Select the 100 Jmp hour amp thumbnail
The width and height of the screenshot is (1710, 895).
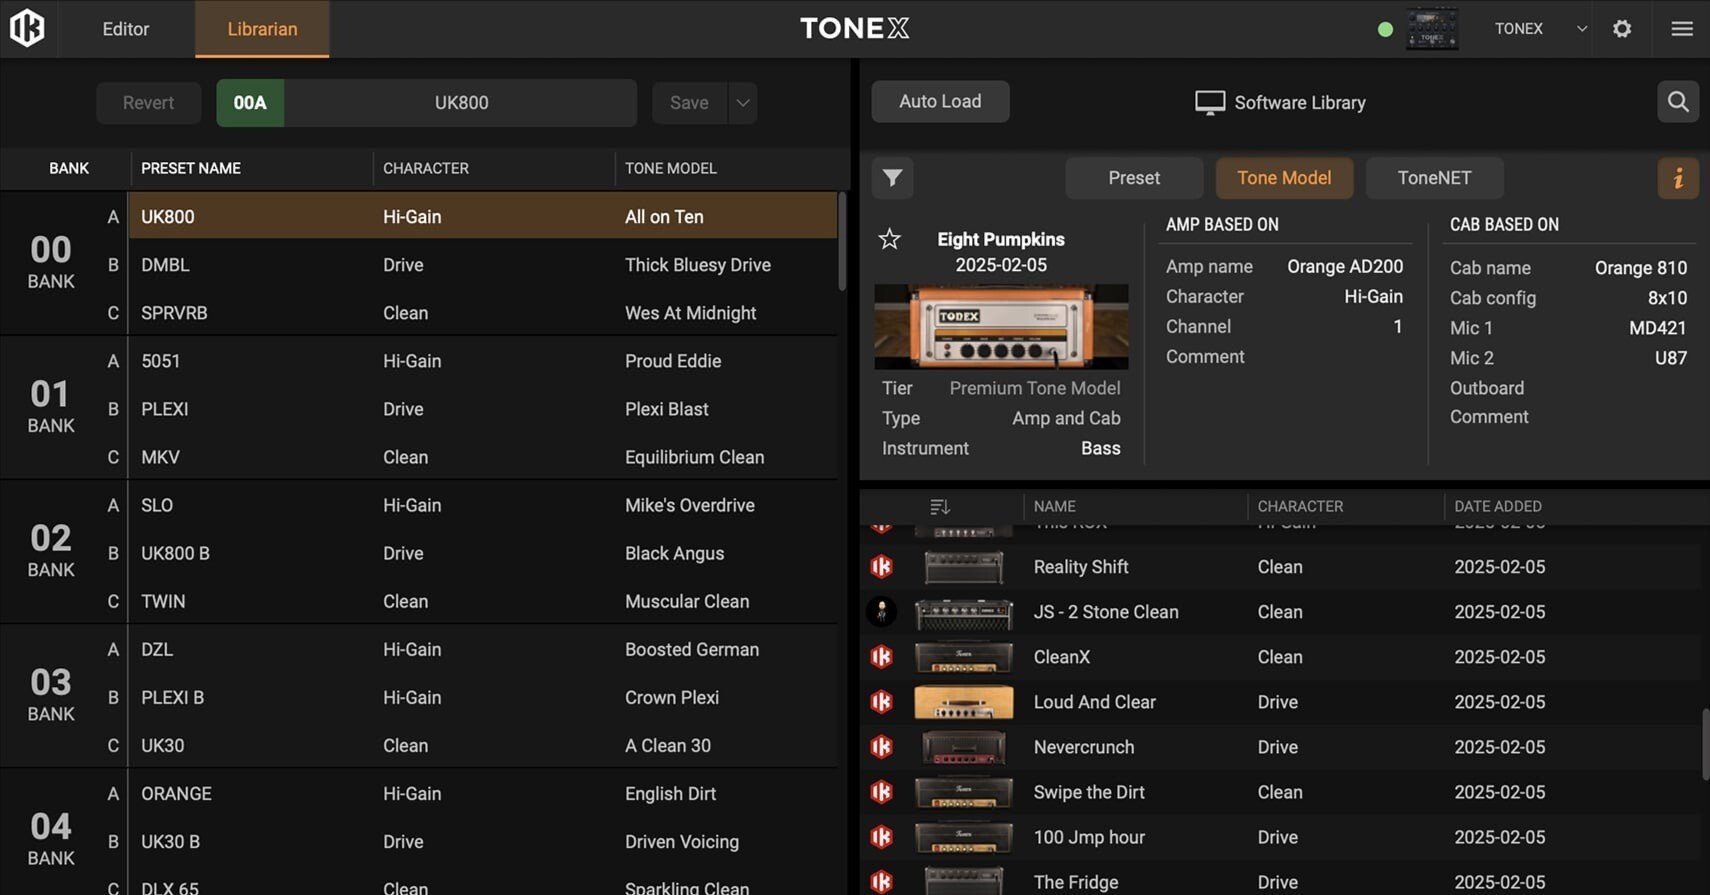(963, 837)
